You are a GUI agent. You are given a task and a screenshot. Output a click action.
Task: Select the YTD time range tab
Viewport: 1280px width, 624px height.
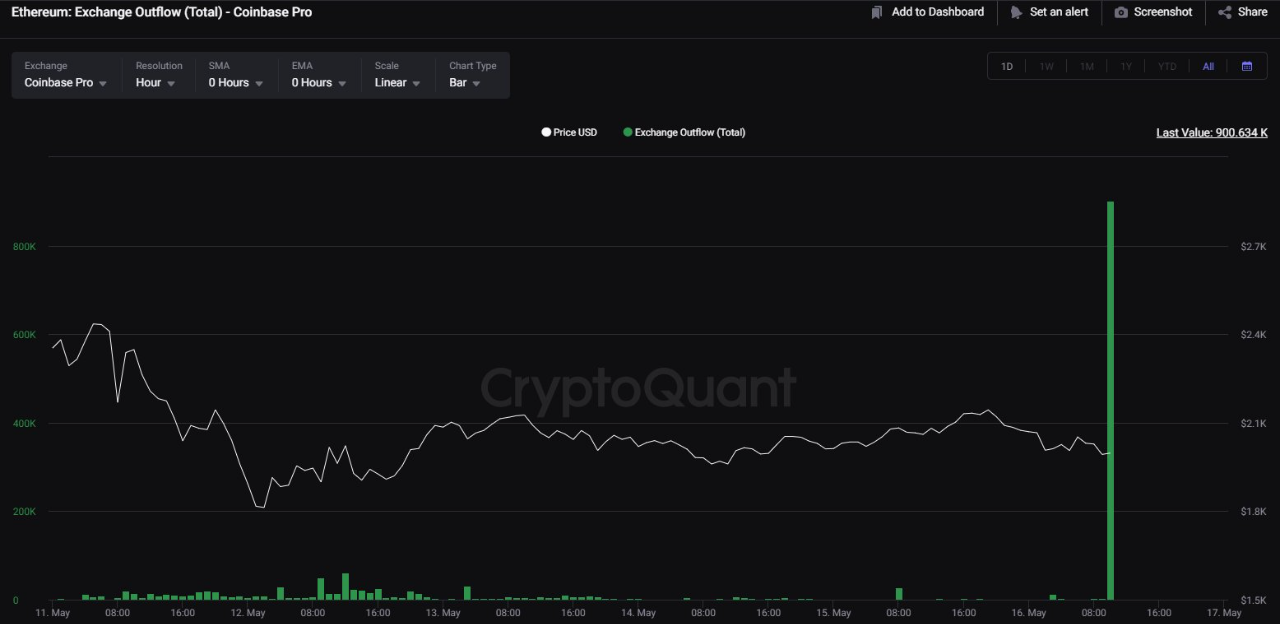1167,66
